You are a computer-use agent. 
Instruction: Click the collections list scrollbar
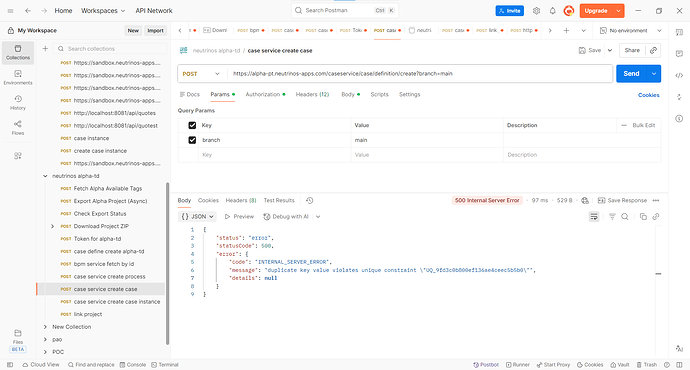(x=167, y=264)
